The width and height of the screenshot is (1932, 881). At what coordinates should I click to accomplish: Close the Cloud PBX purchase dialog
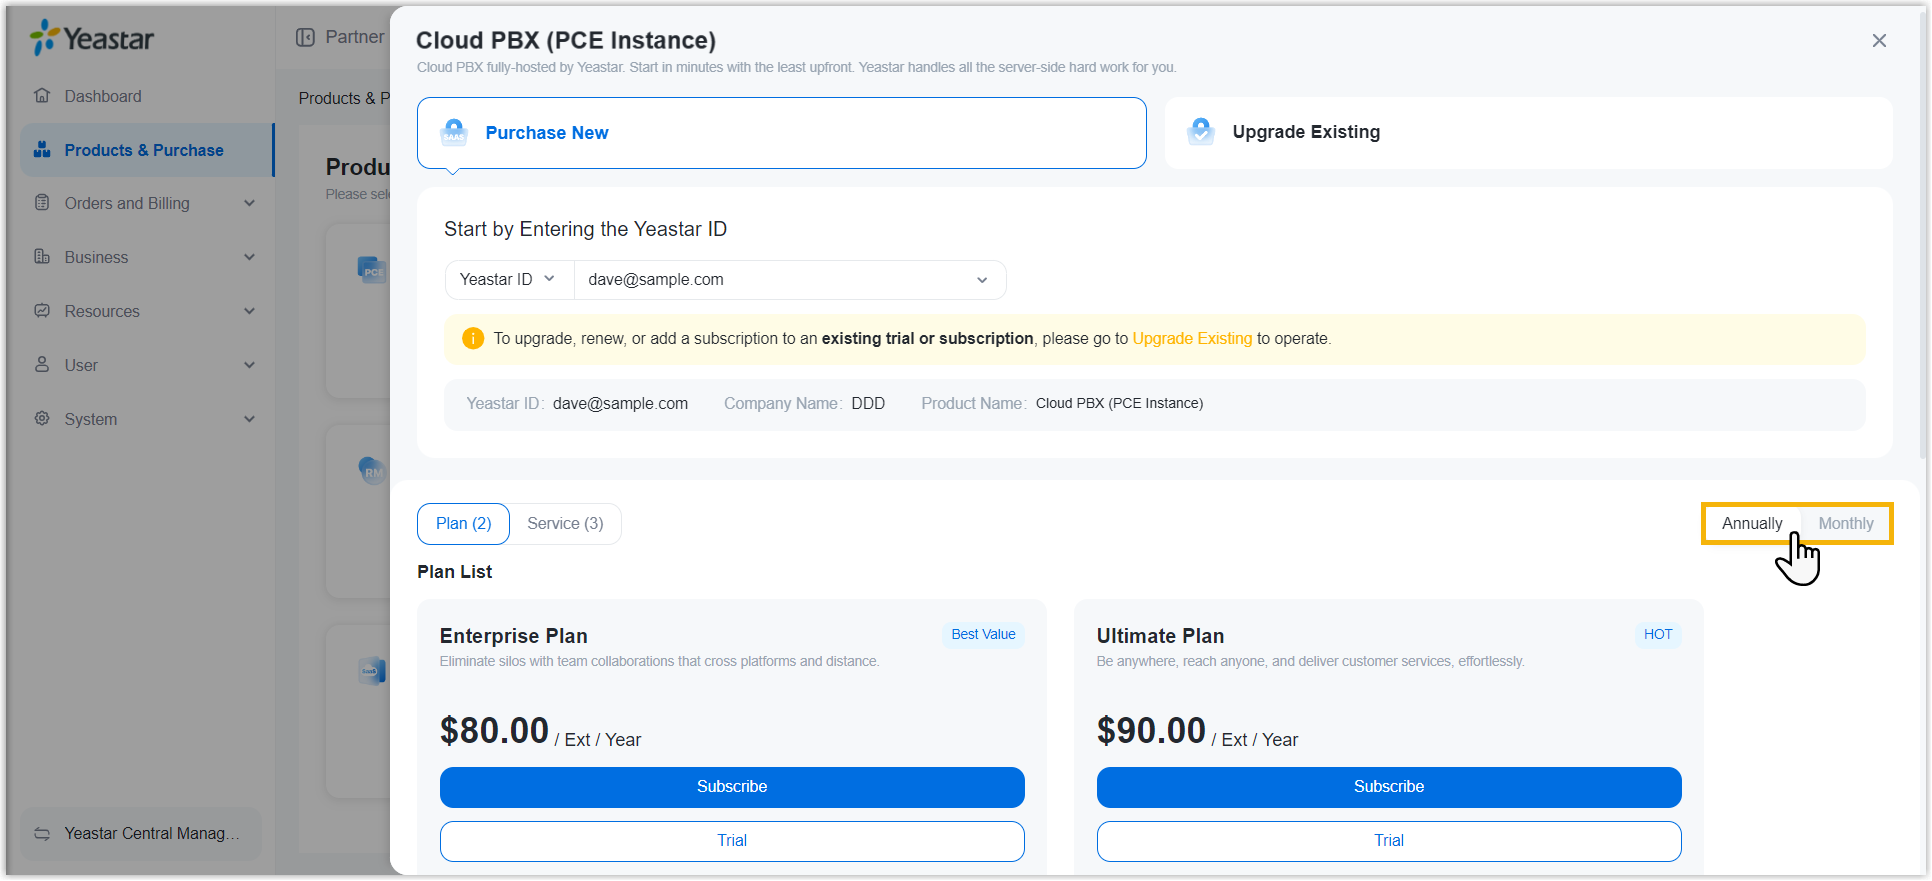click(1879, 41)
